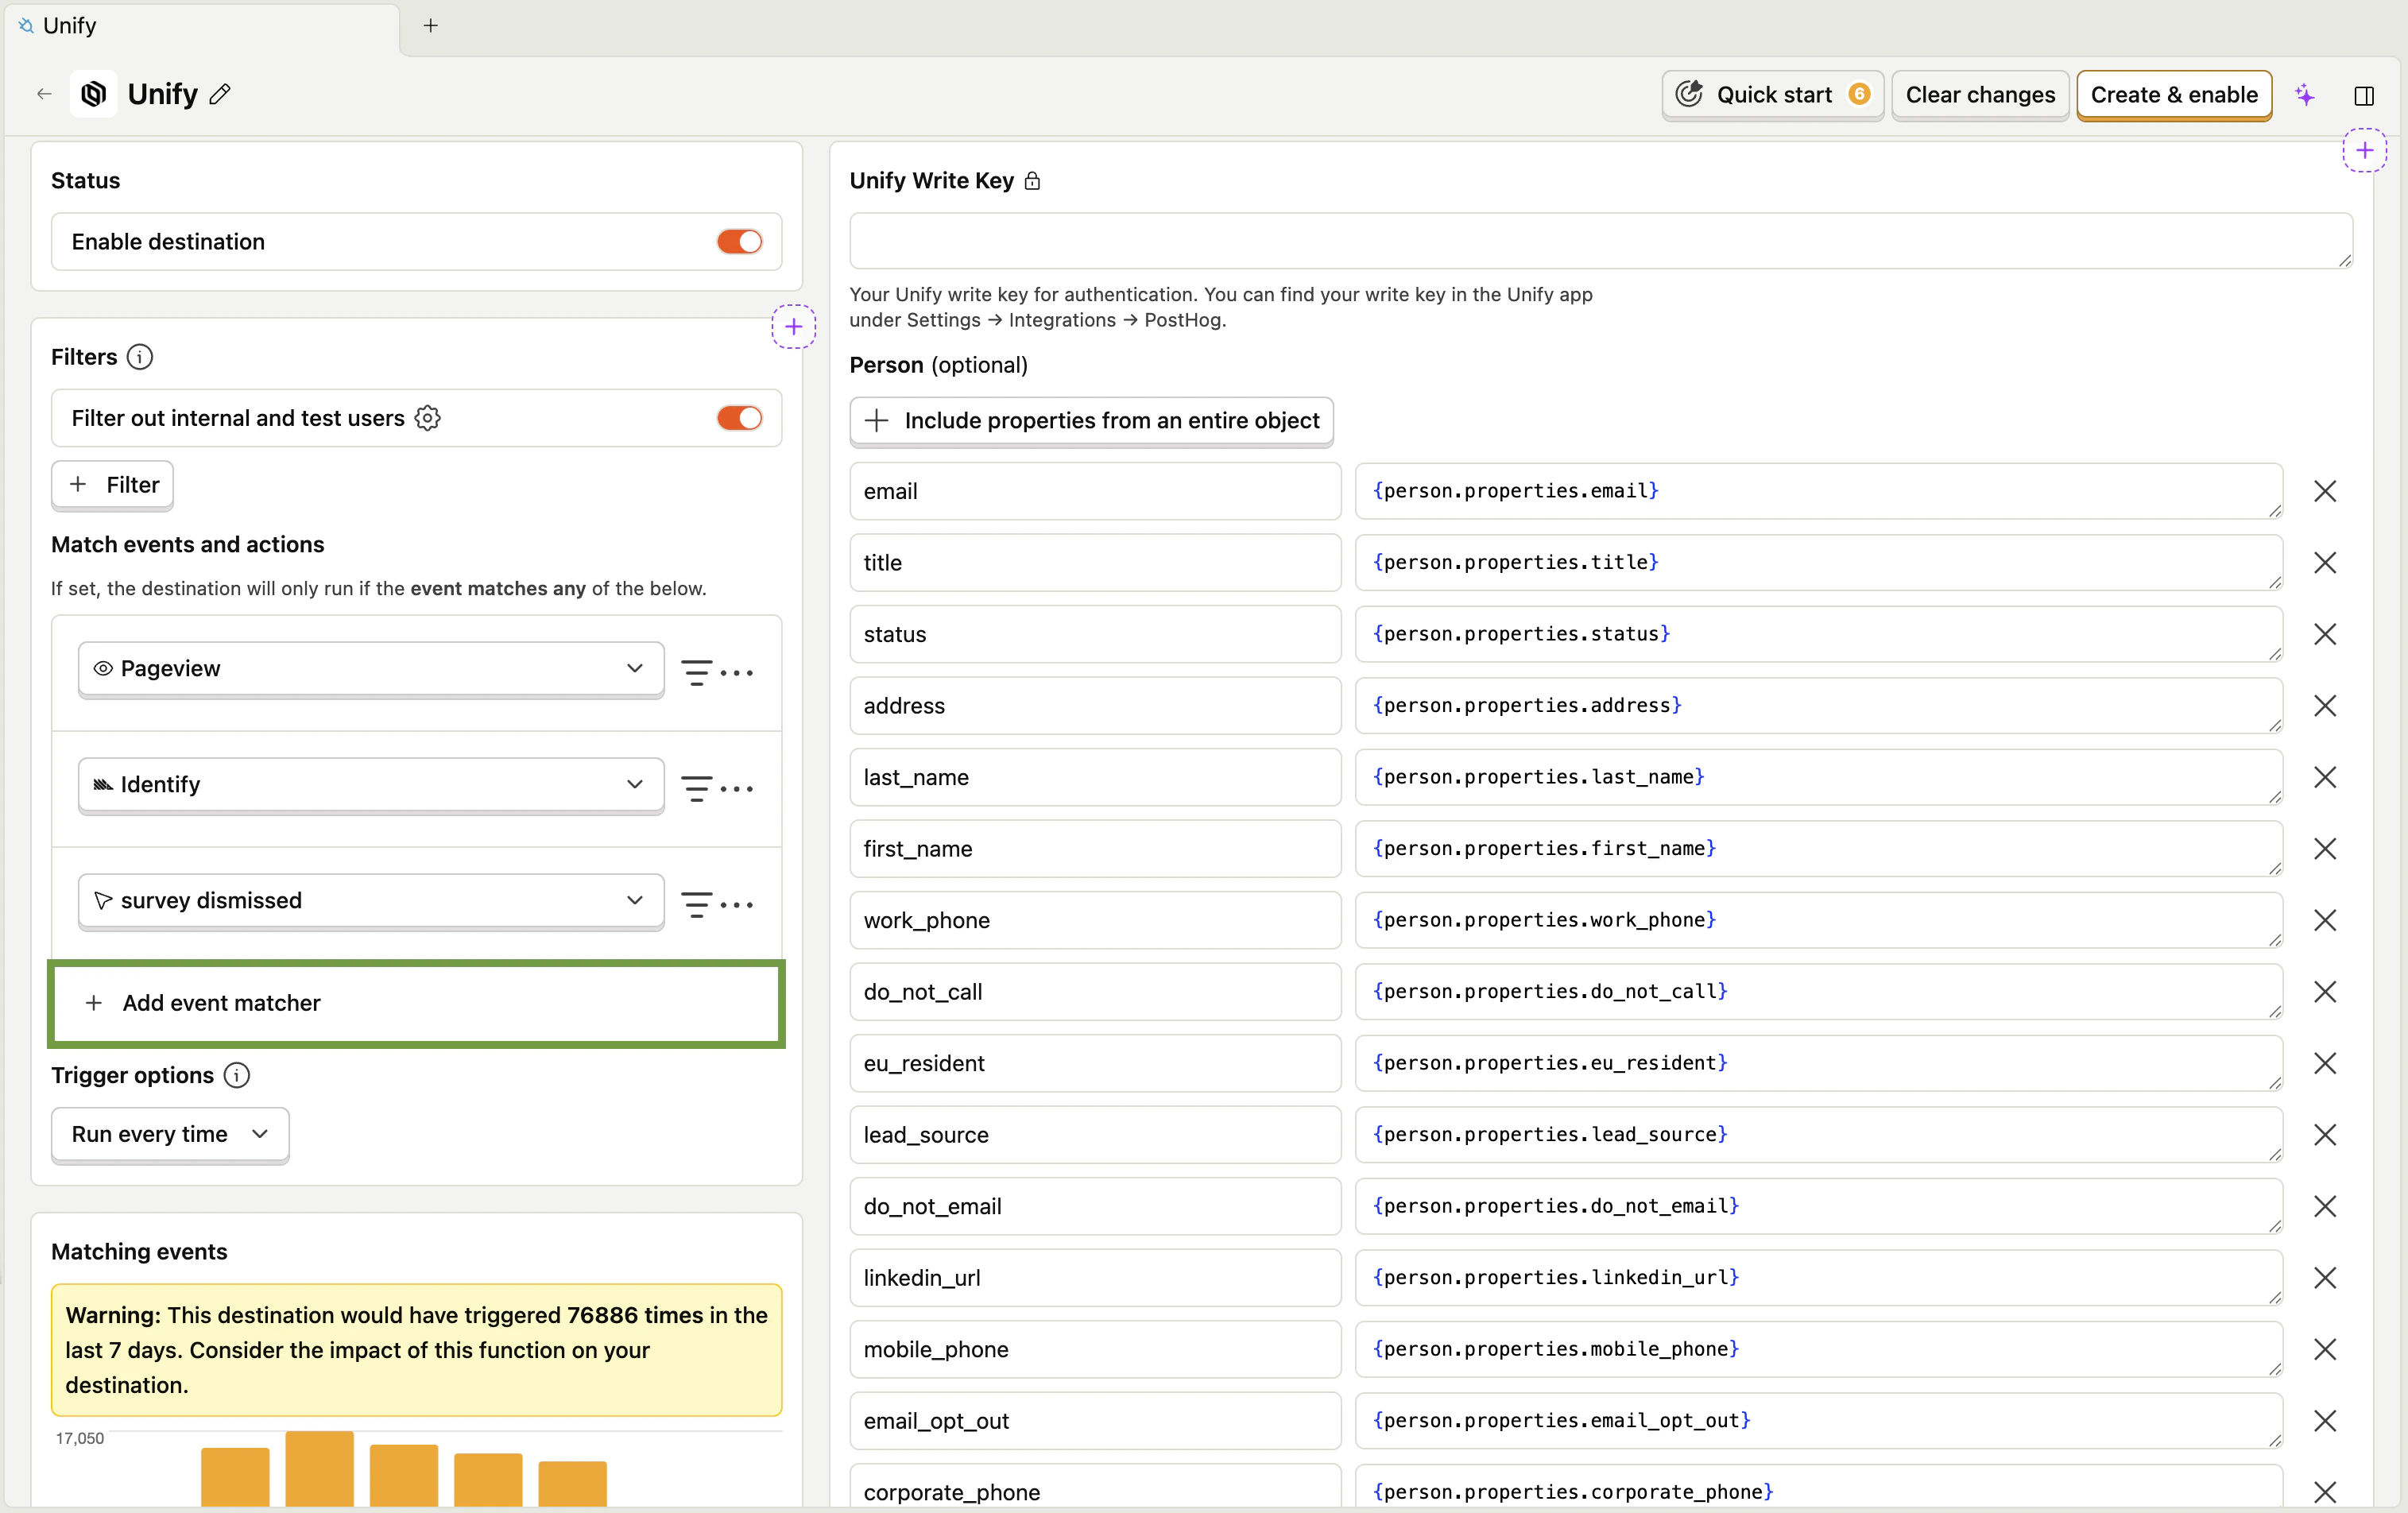
Task: Remove the email property row
Action: (x=2325, y=491)
